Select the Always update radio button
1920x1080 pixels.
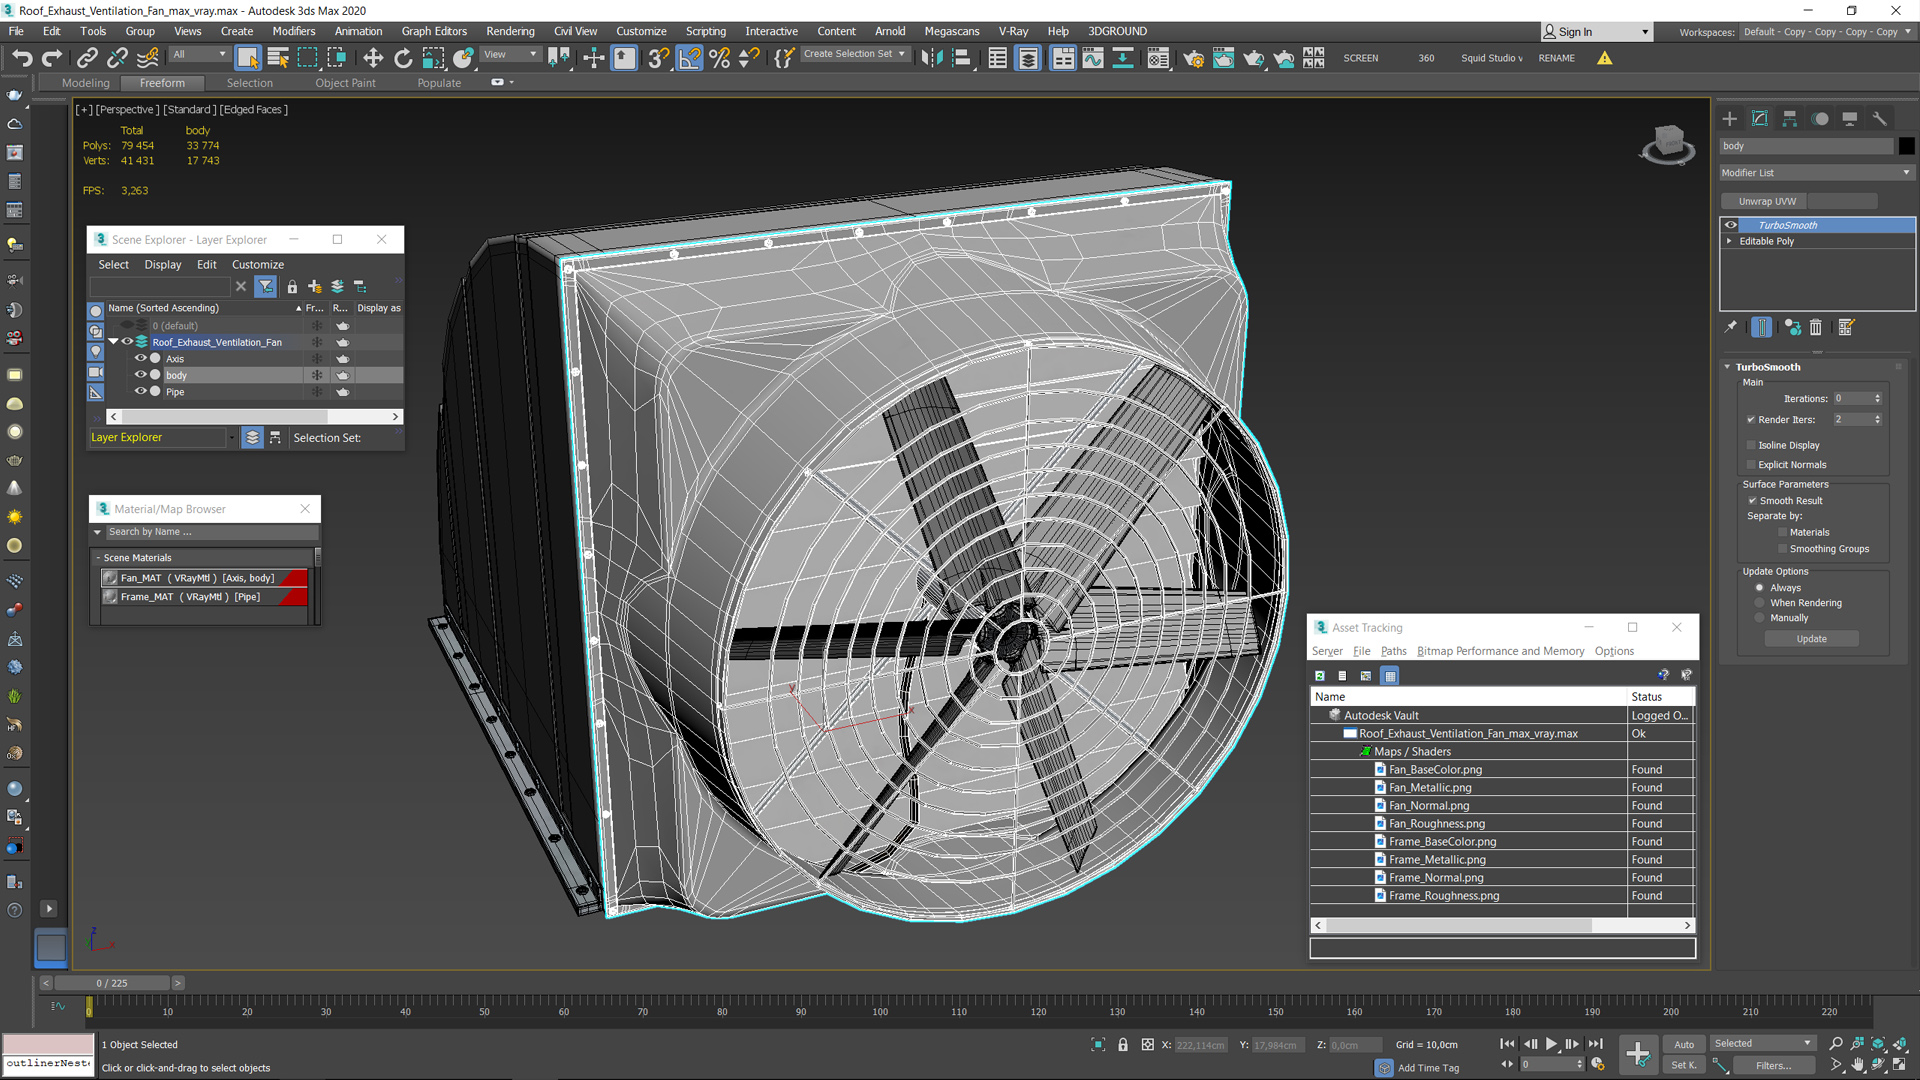(1759, 588)
